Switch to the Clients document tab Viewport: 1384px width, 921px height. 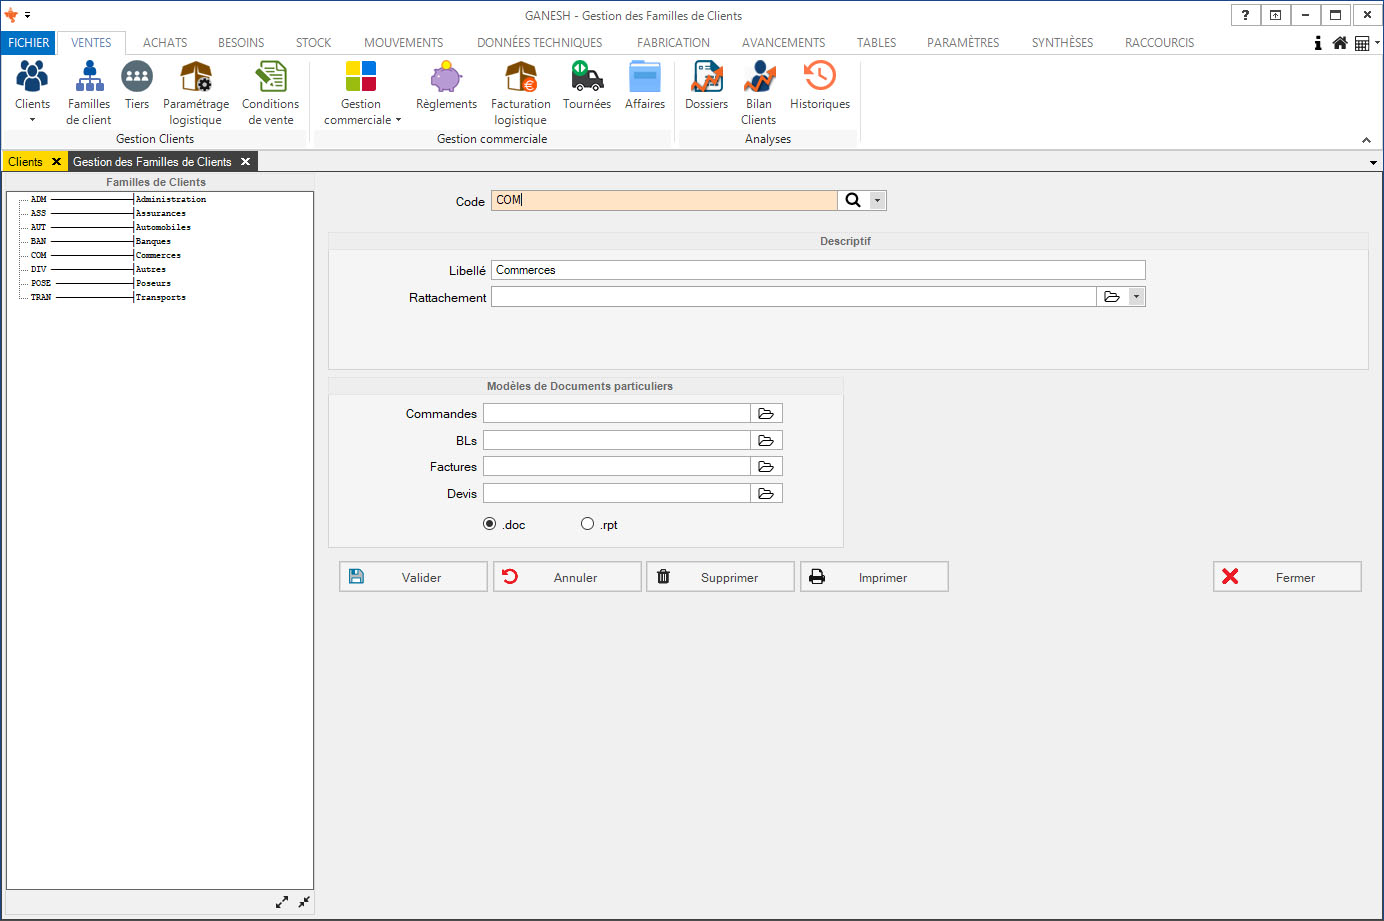[25, 162]
